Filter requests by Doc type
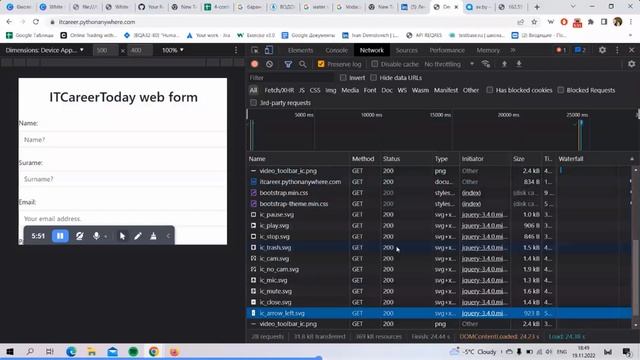This screenshot has width=640, height=360. (x=387, y=90)
